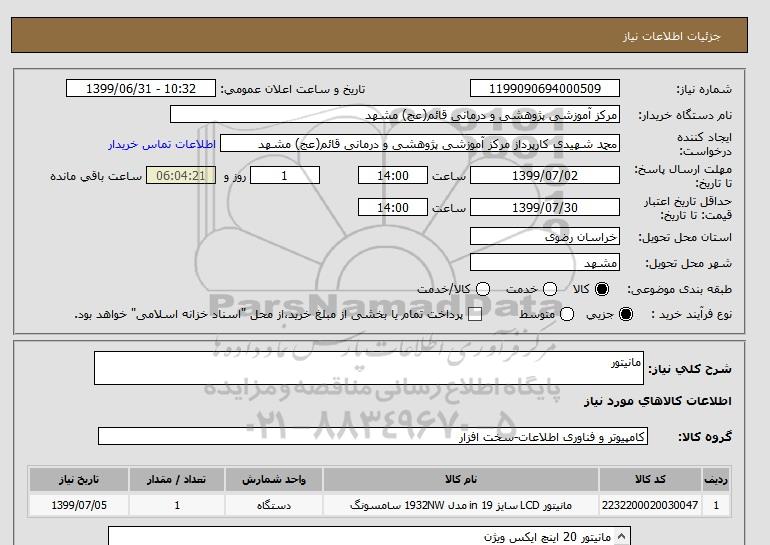Click the notes text مانیتور 20 اینچ ایکس ویژن

tap(547, 537)
